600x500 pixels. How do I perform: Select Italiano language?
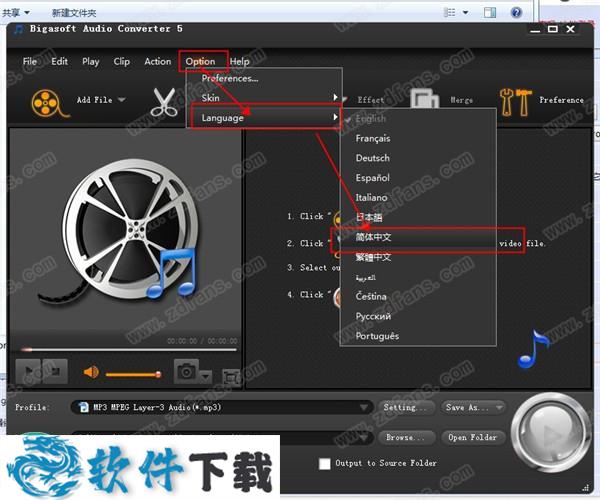pos(418,198)
